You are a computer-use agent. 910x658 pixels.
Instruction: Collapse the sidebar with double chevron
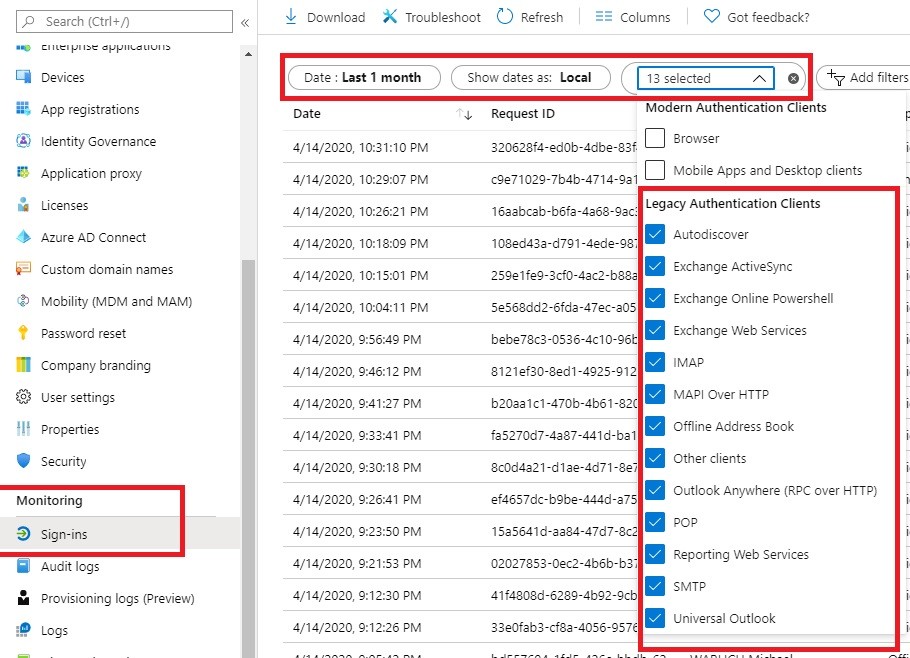(x=245, y=21)
